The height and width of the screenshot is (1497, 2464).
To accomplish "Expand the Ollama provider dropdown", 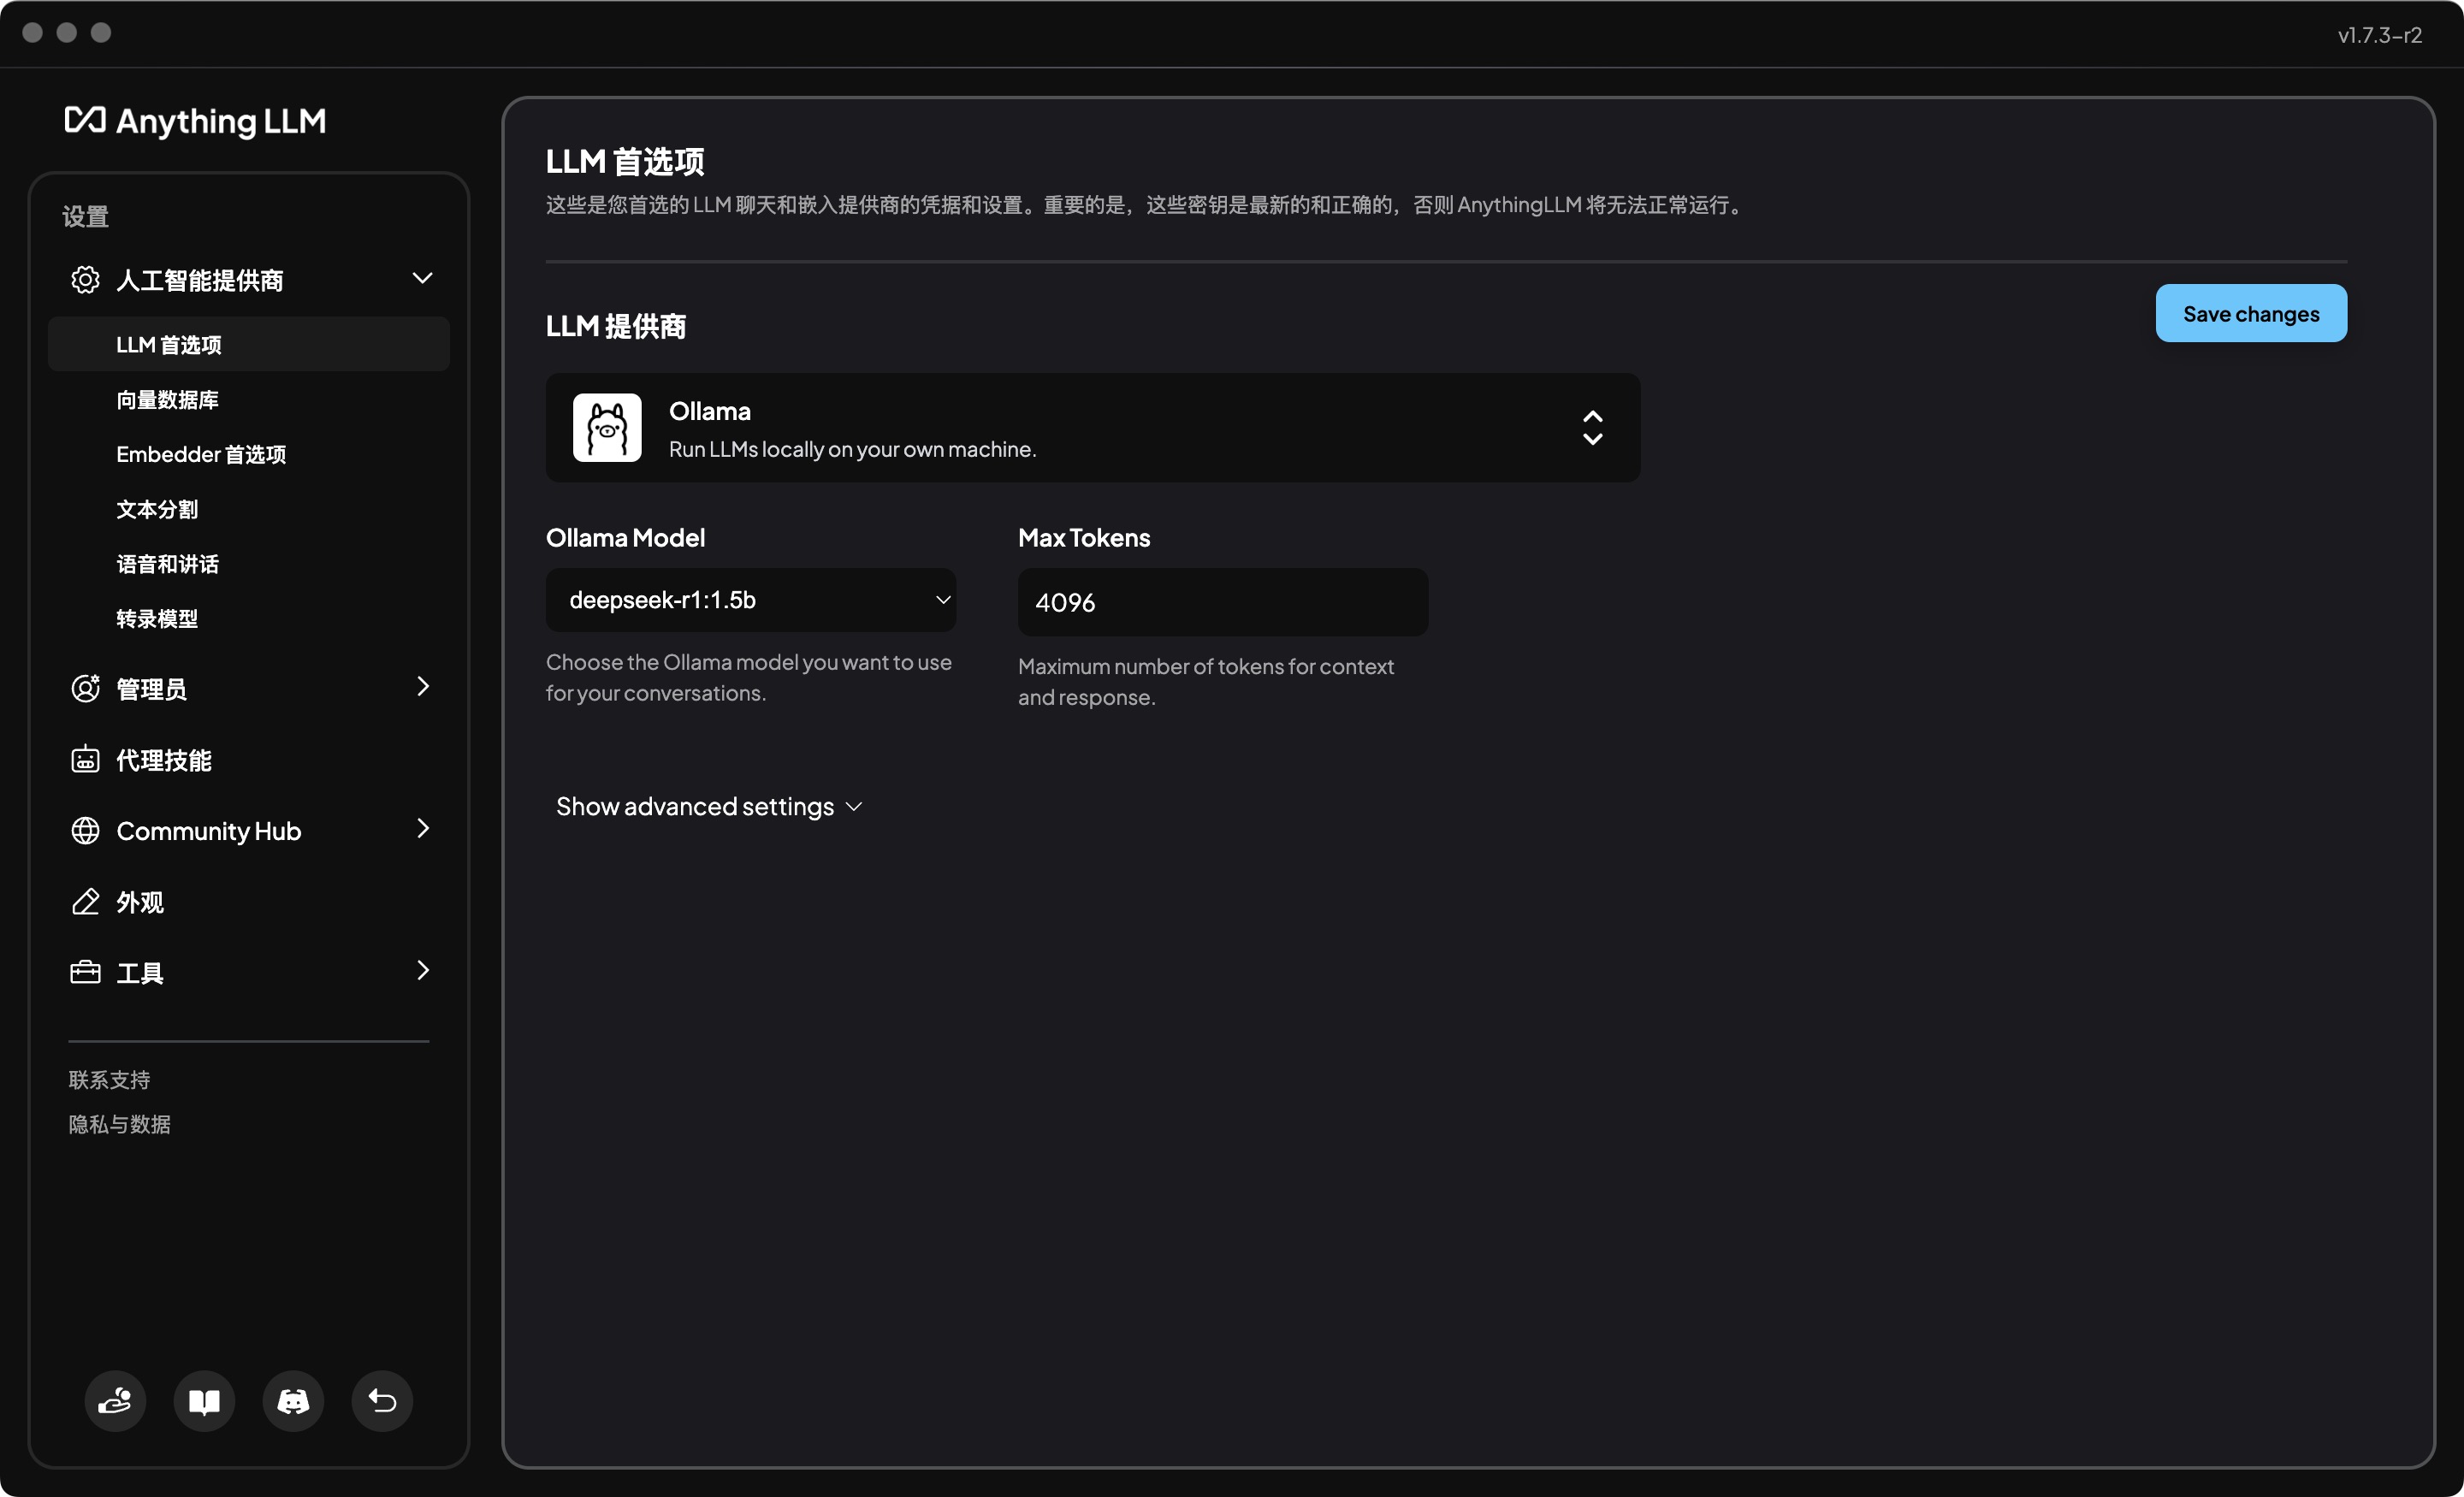I will [x=1591, y=428].
